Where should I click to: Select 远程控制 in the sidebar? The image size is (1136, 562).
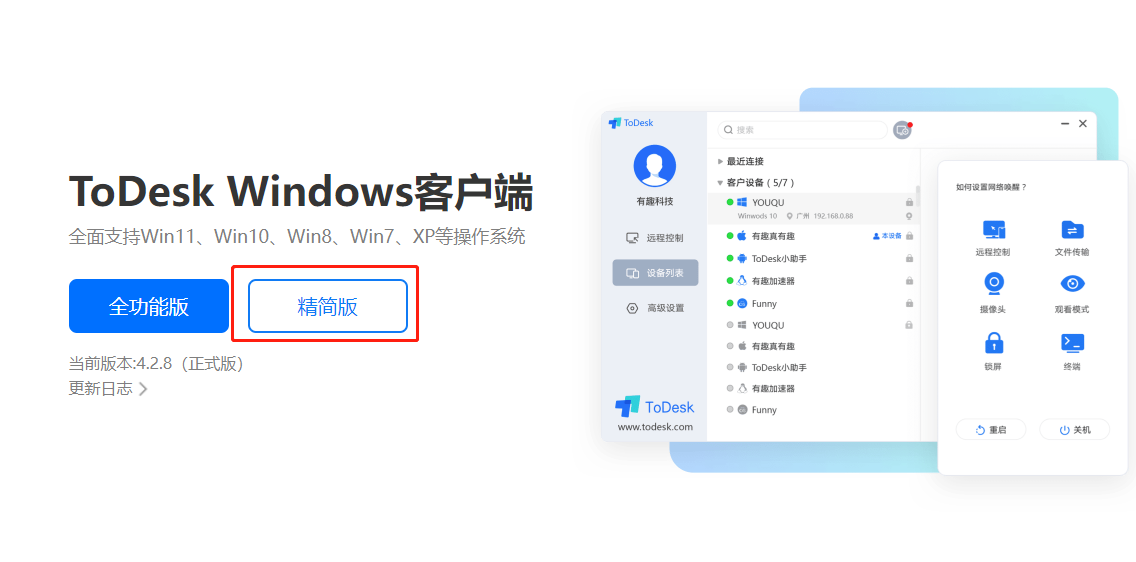point(655,238)
